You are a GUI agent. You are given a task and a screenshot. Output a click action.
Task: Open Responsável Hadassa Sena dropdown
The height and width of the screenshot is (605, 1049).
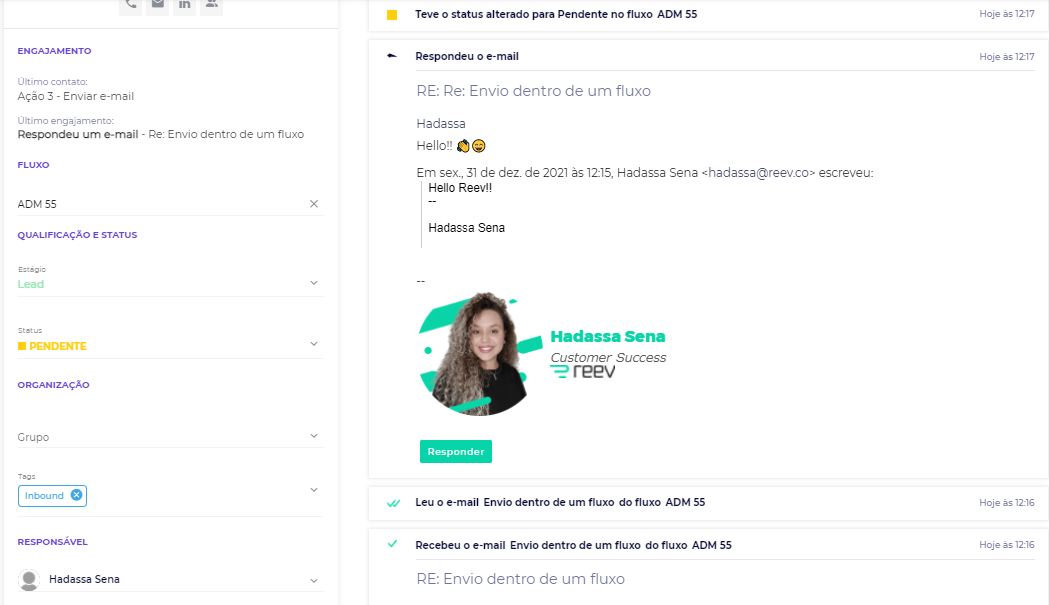(313, 580)
